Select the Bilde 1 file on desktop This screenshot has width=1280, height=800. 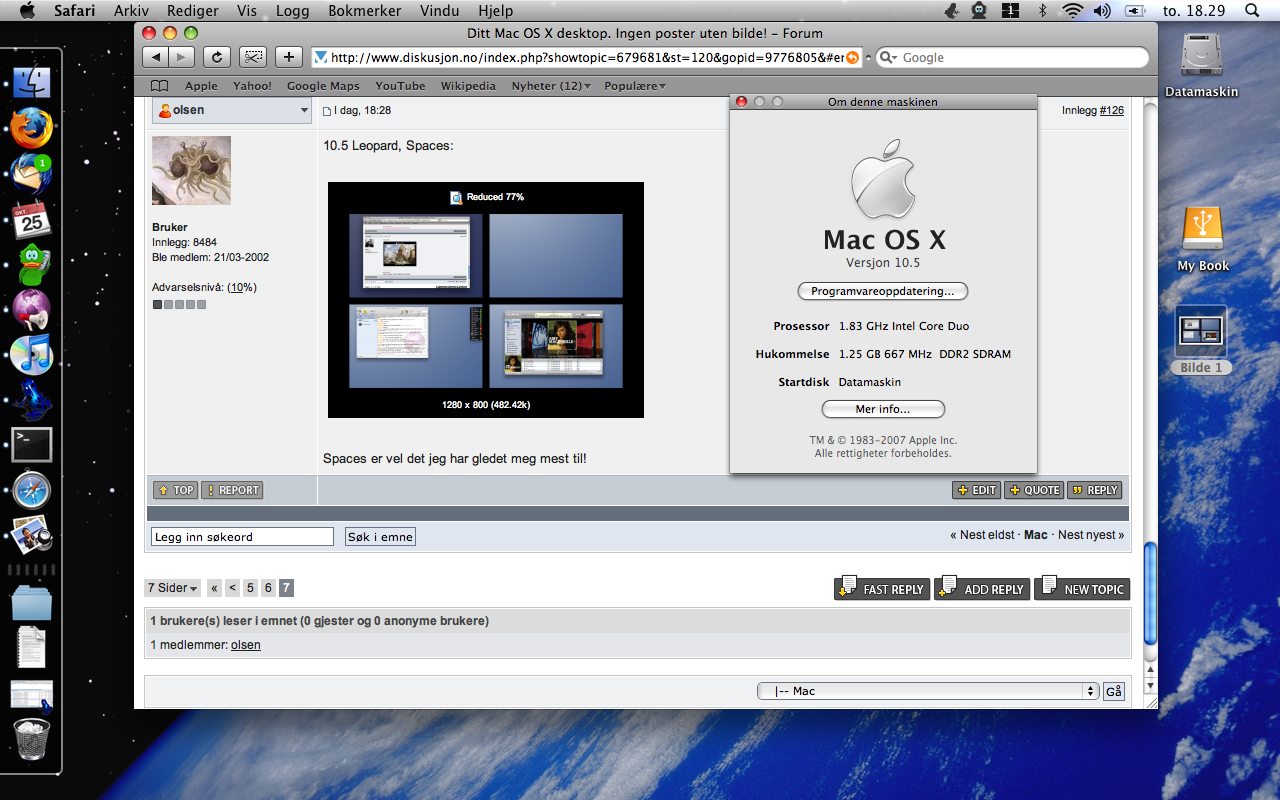(x=1201, y=340)
